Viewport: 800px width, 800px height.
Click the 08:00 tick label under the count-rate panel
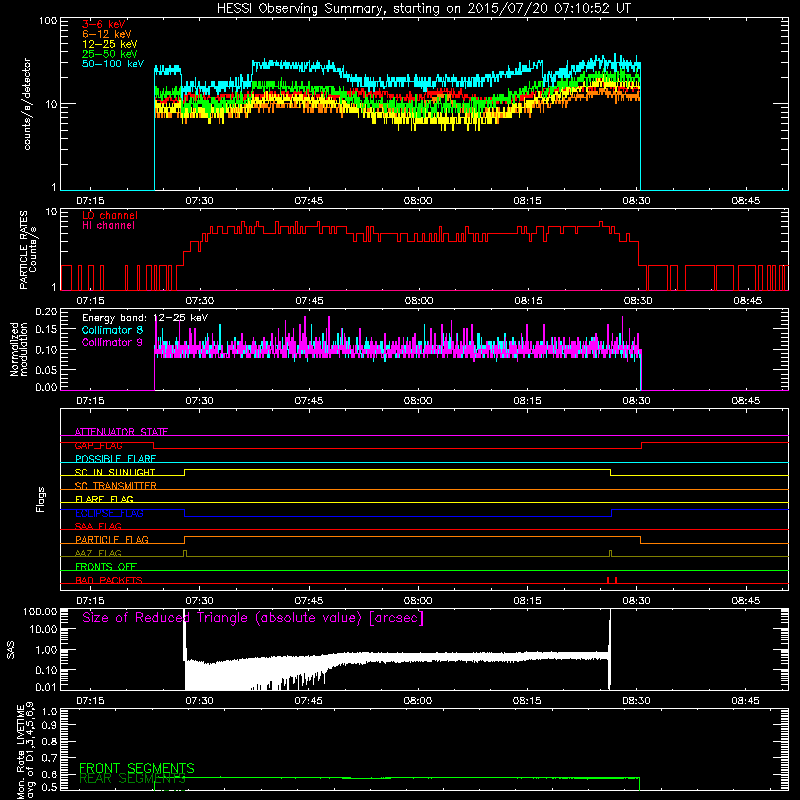point(418,201)
